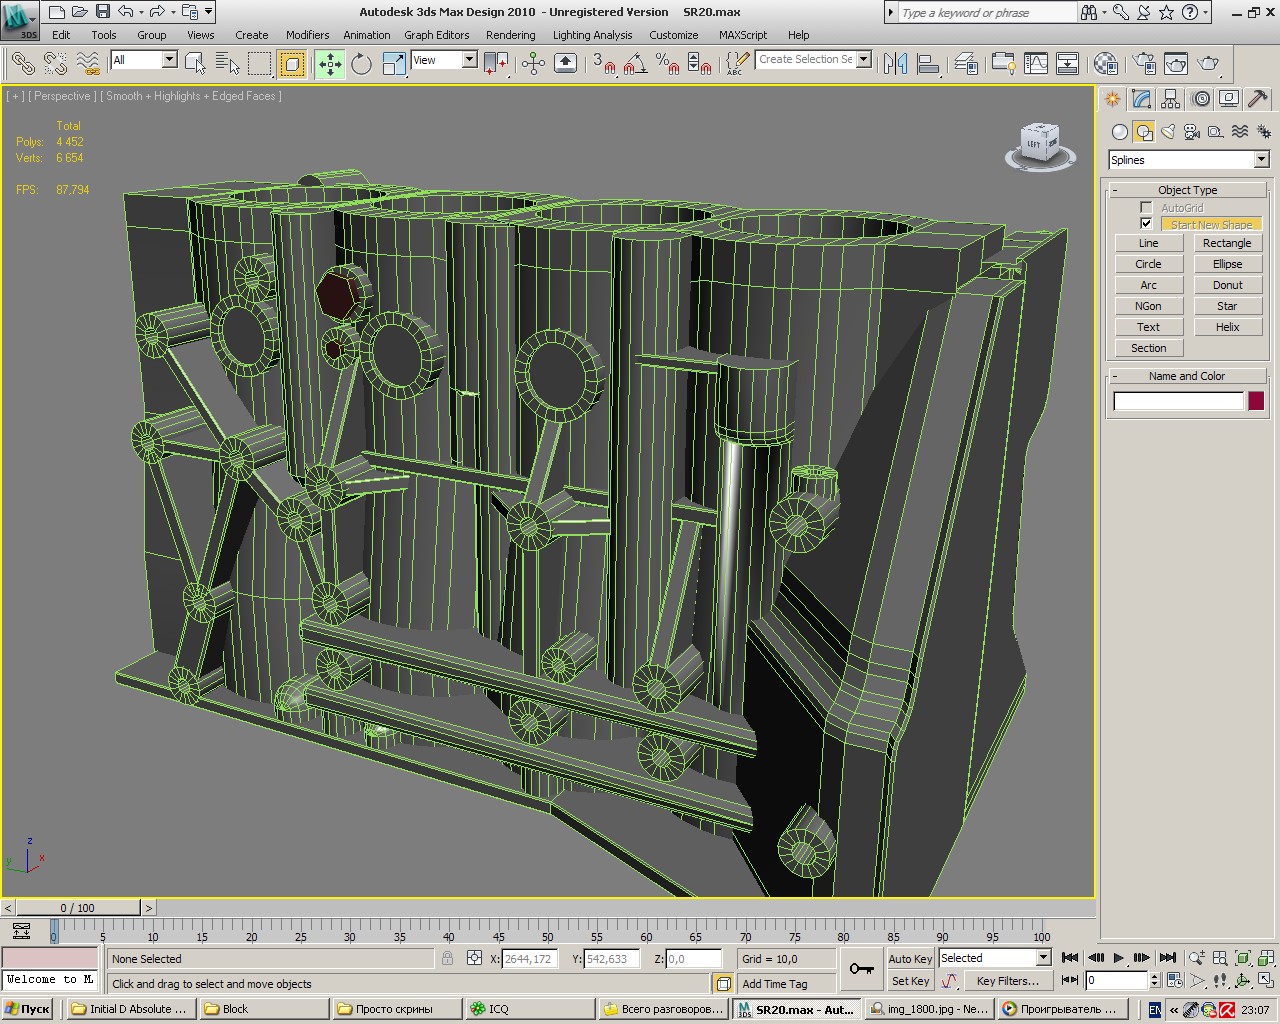The height and width of the screenshot is (1024, 1280).
Task: Click the object color swatch
Action: point(1256,401)
